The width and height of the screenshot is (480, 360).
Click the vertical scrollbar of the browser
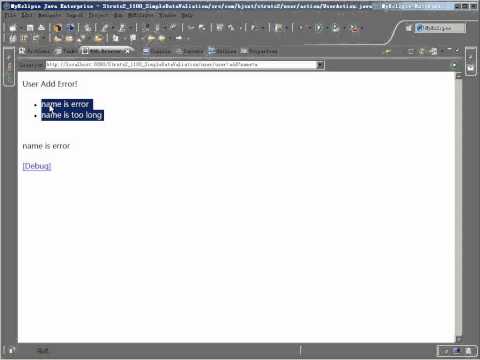tap(459, 207)
